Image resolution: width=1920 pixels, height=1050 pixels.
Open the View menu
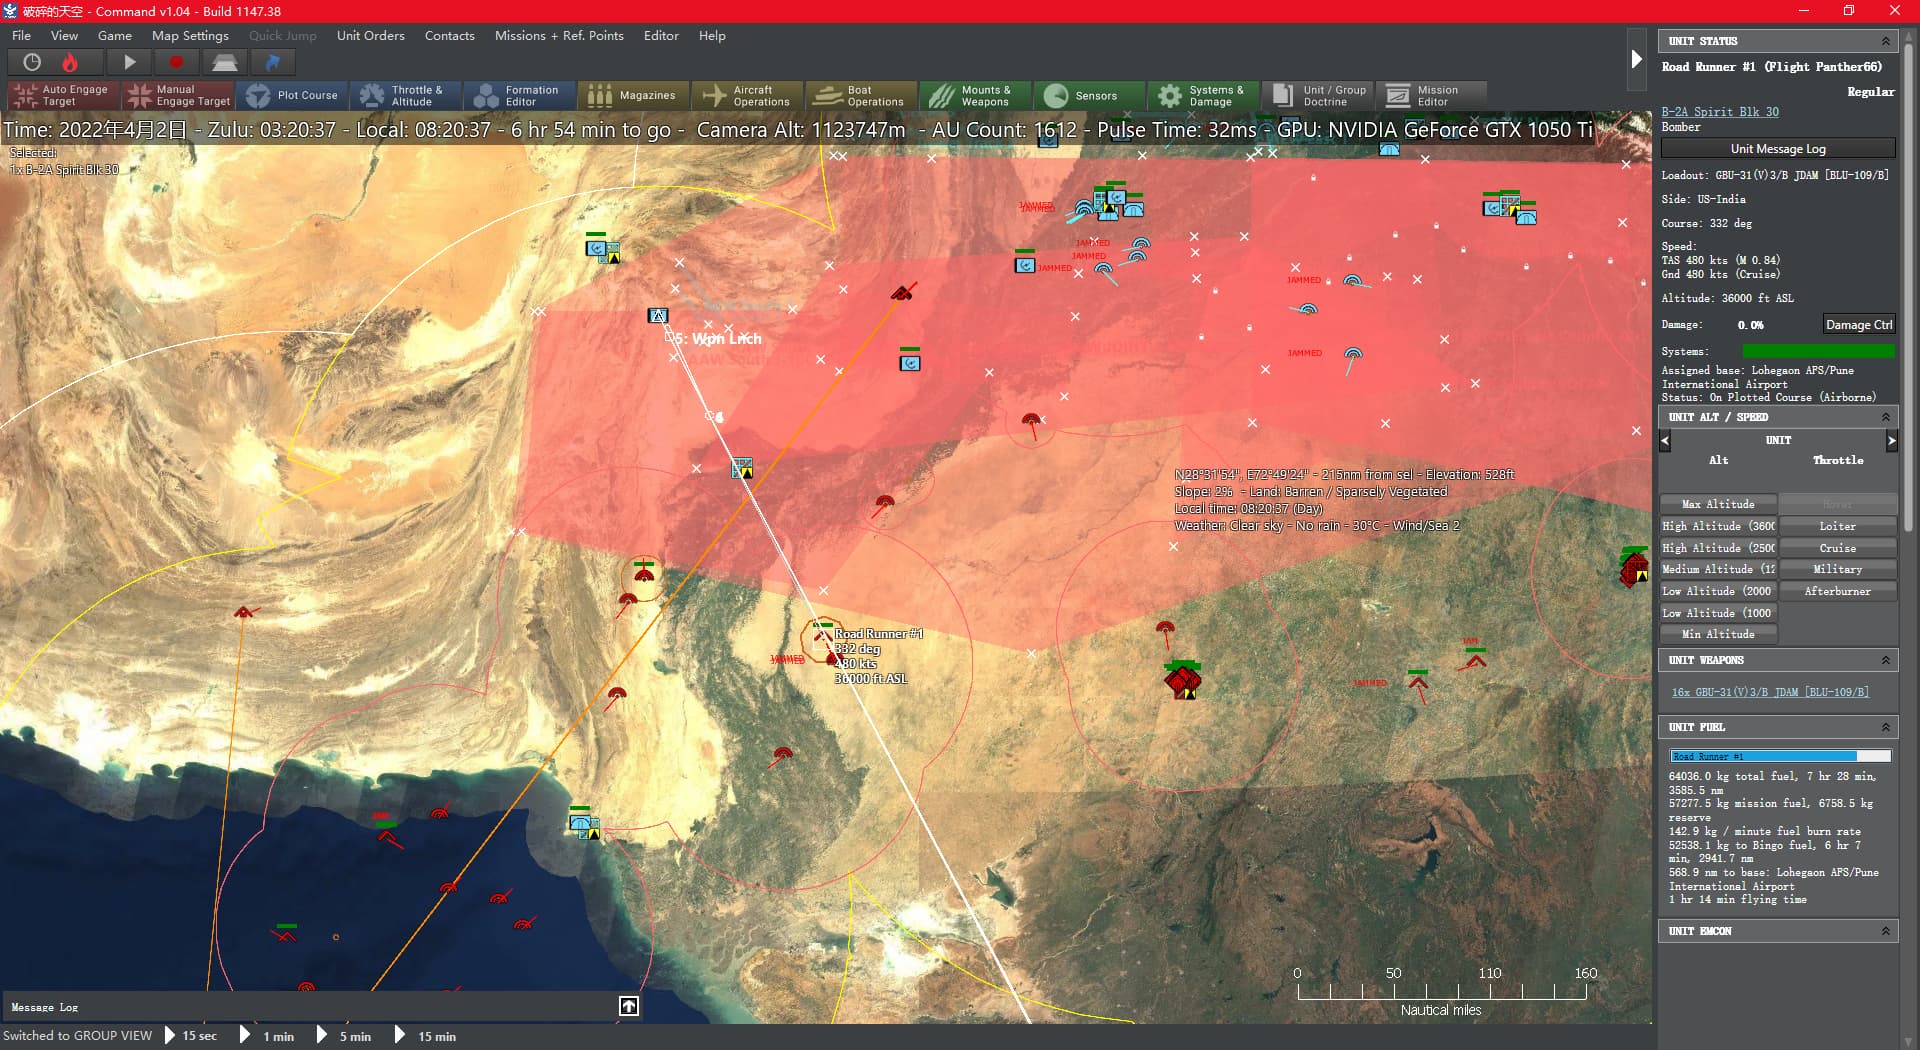coord(64,35)
